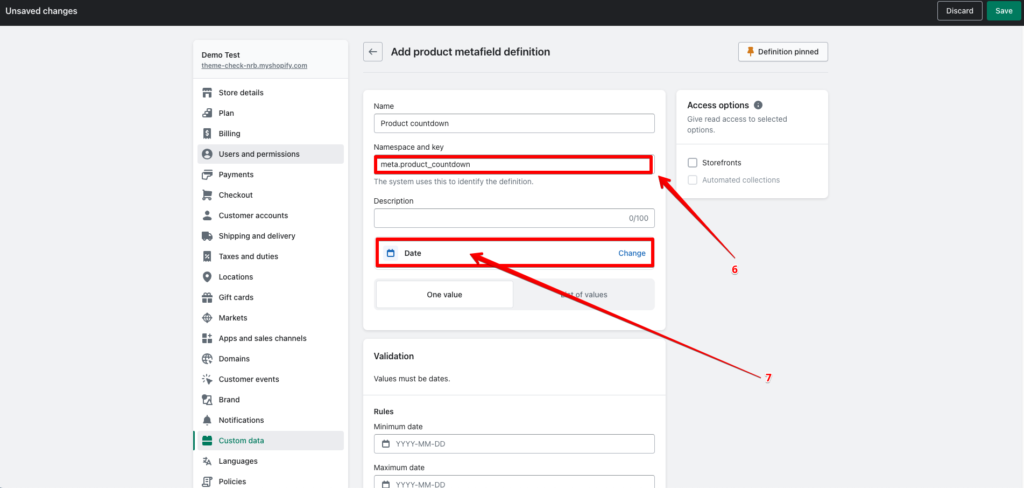Click the Payments card icon

click(x=207, y=174)
